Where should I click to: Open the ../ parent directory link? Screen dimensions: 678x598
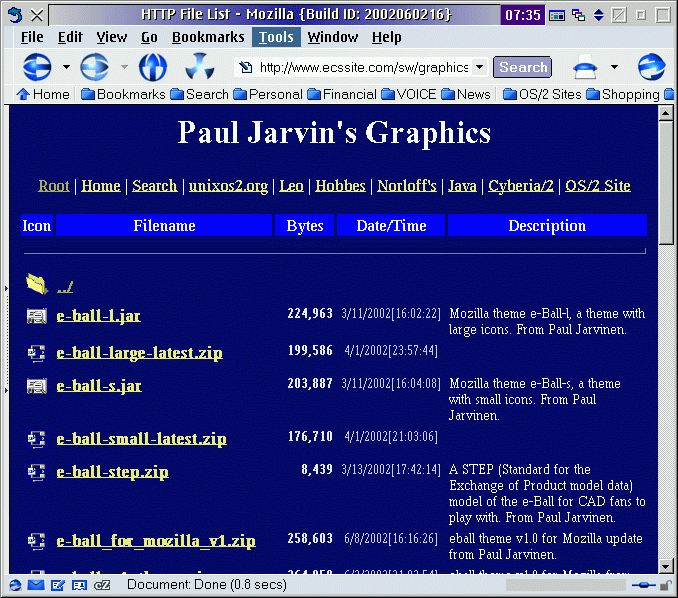[x=65, y=287]
